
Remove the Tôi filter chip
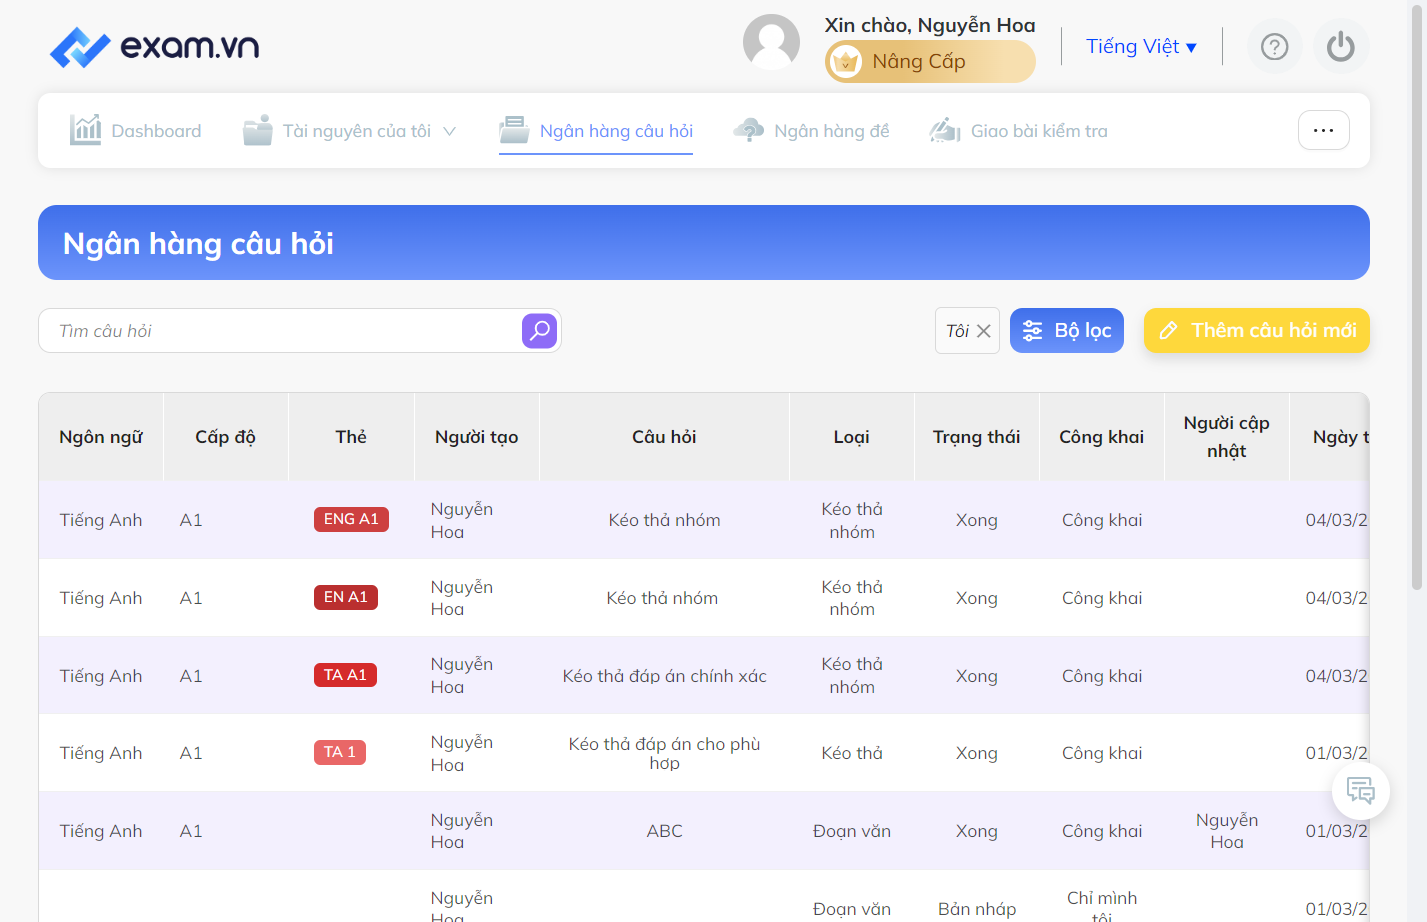(984, 331)
